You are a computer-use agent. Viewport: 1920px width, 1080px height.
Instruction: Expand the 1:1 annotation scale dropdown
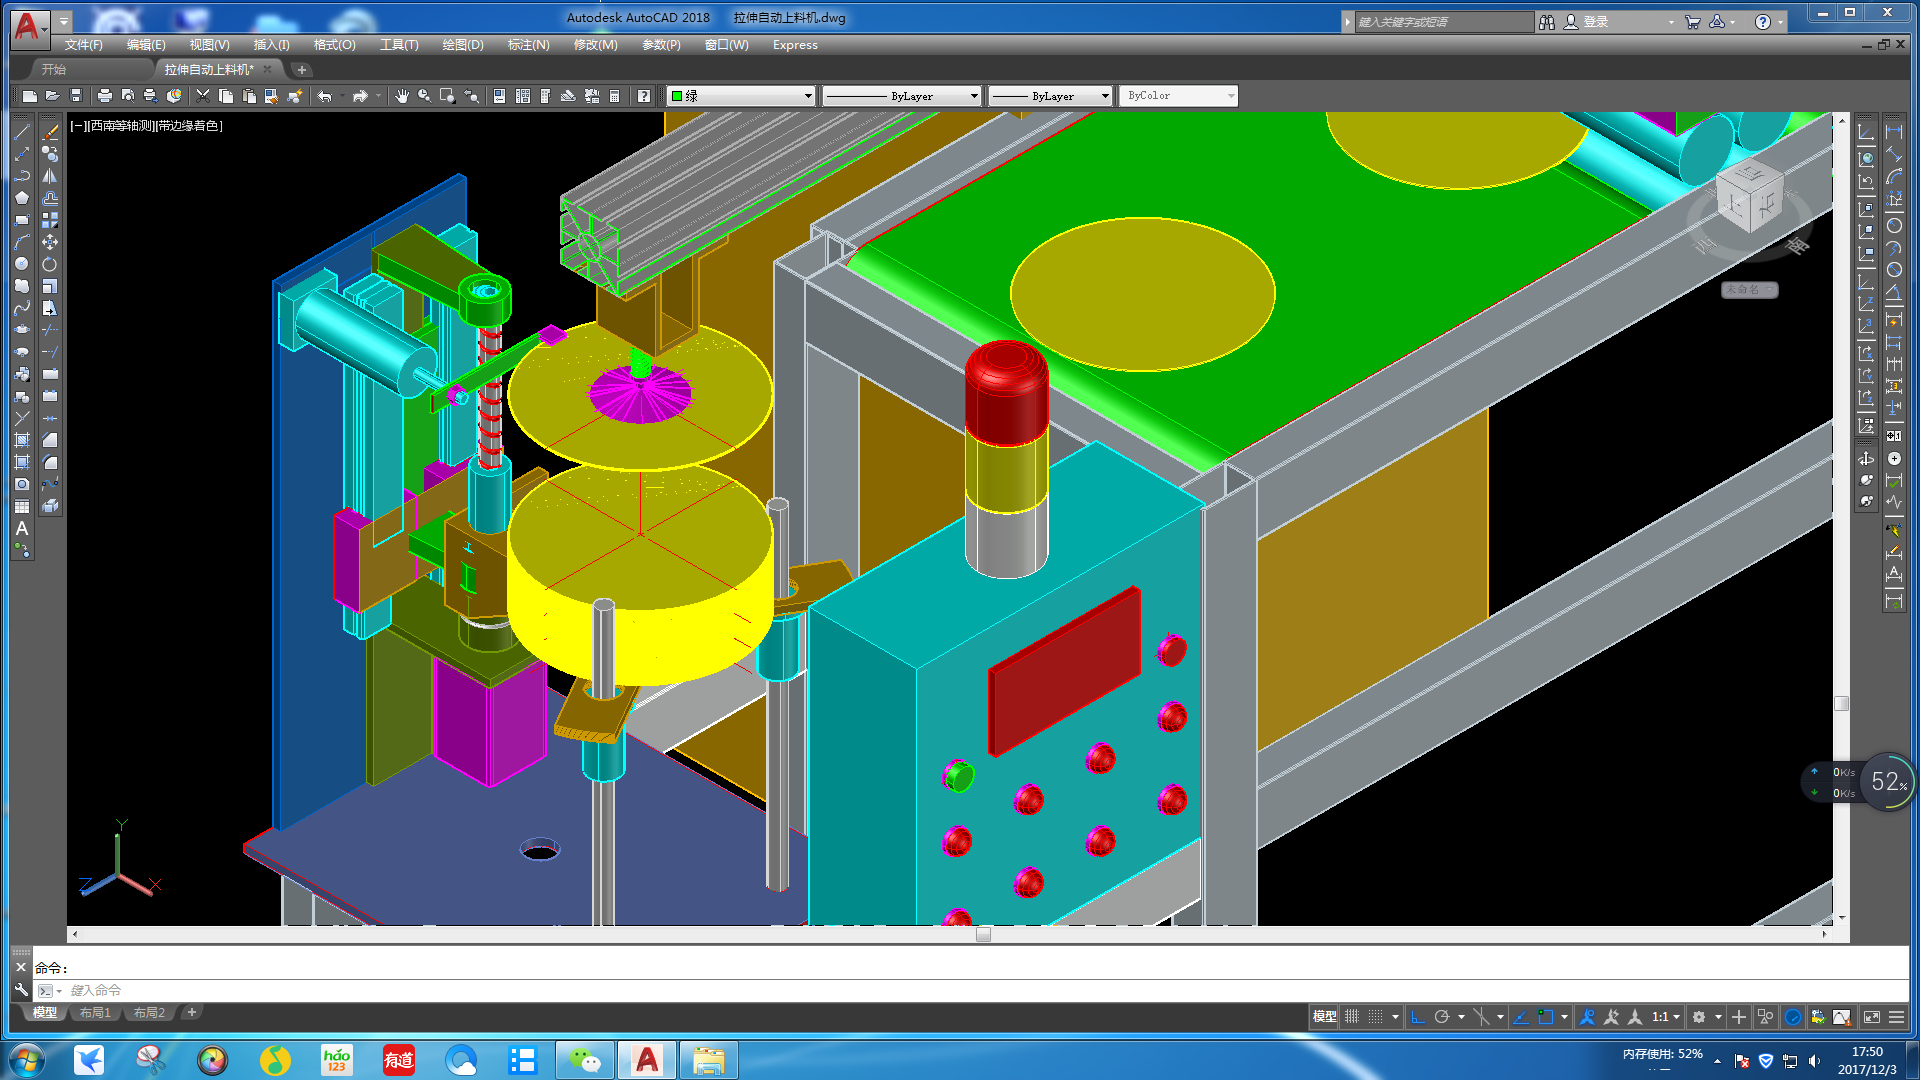pos(1666,1017)
